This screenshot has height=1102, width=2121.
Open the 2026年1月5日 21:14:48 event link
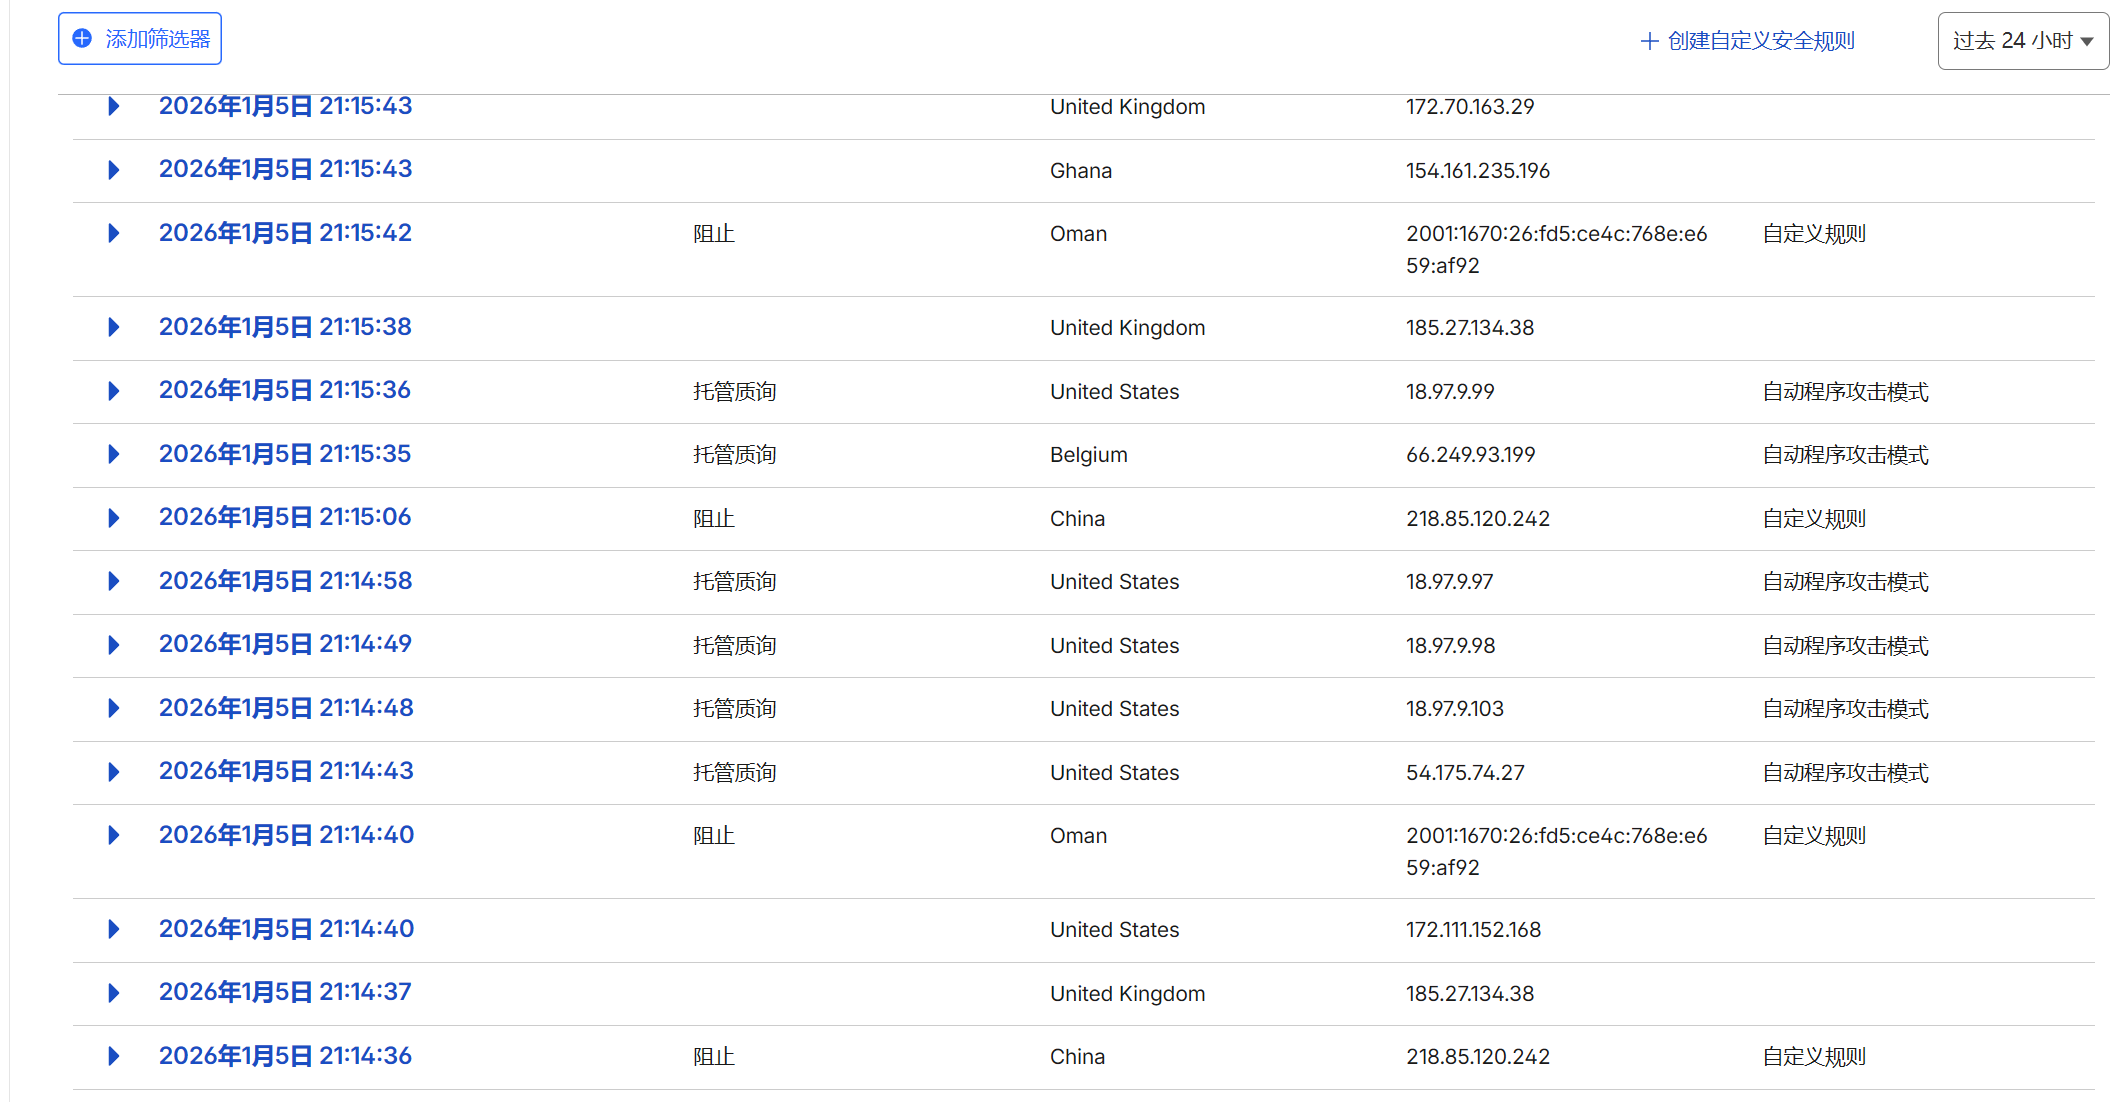[286, 708]
